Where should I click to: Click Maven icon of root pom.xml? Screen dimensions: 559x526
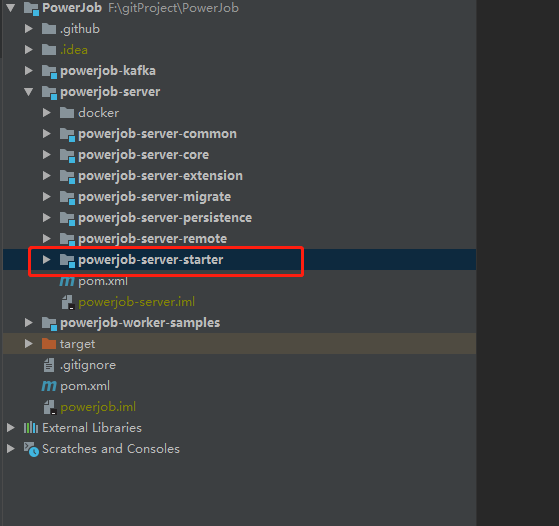tap(49, 386)
